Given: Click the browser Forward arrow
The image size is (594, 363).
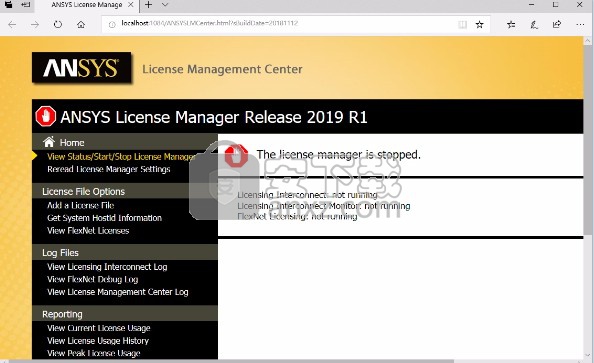Looking at the screenshot, I should click(x=35, y=25).
